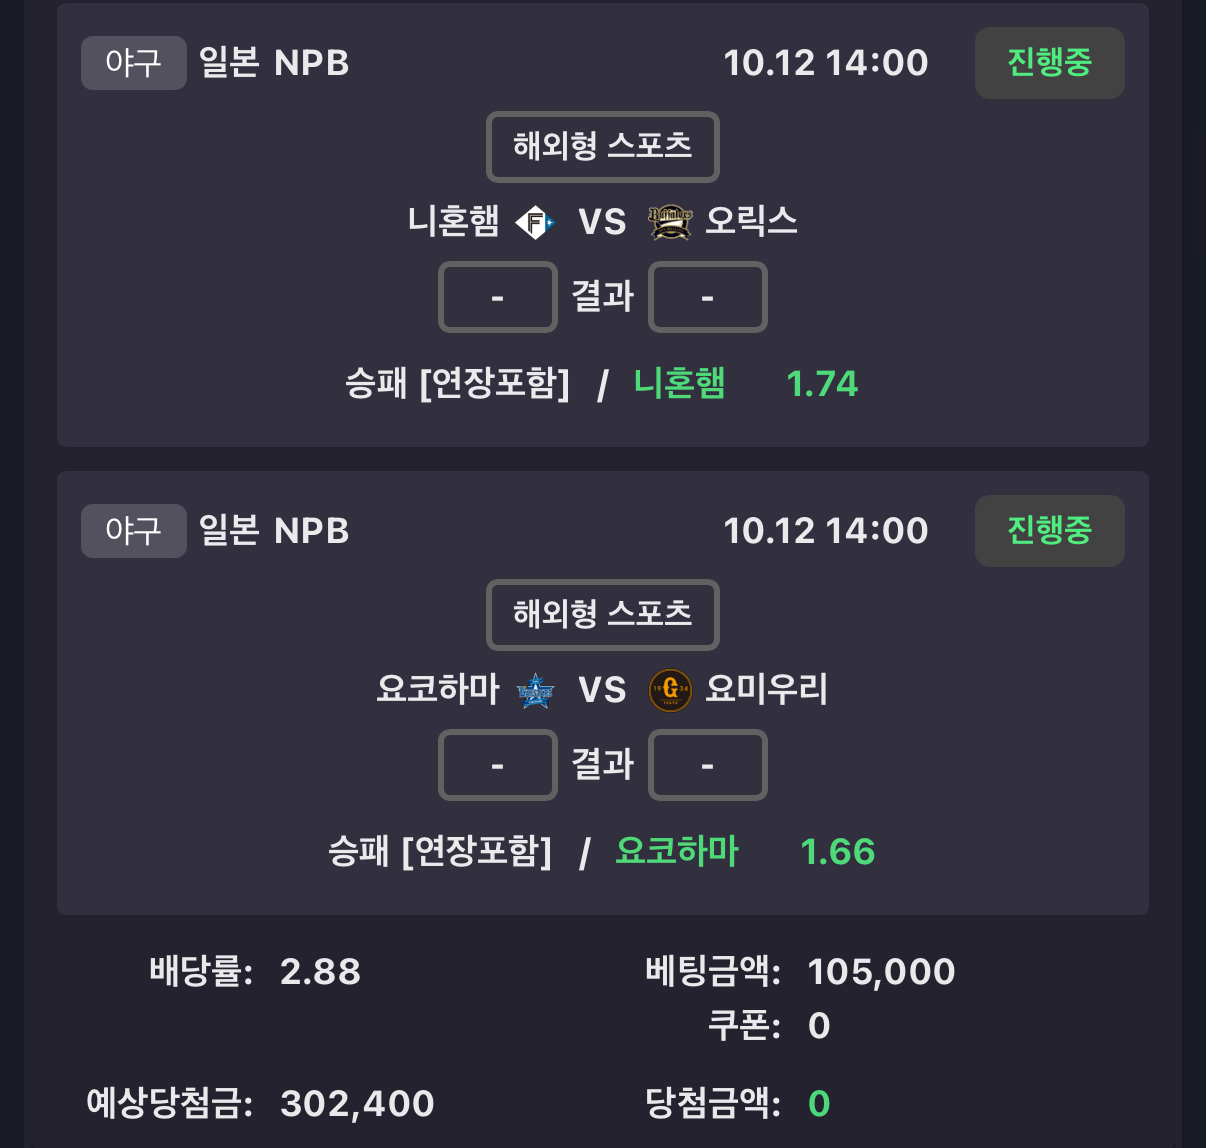
Task: Click 해외형 스포츠 label in the 니혼햄 match
Action: [602, 147]
